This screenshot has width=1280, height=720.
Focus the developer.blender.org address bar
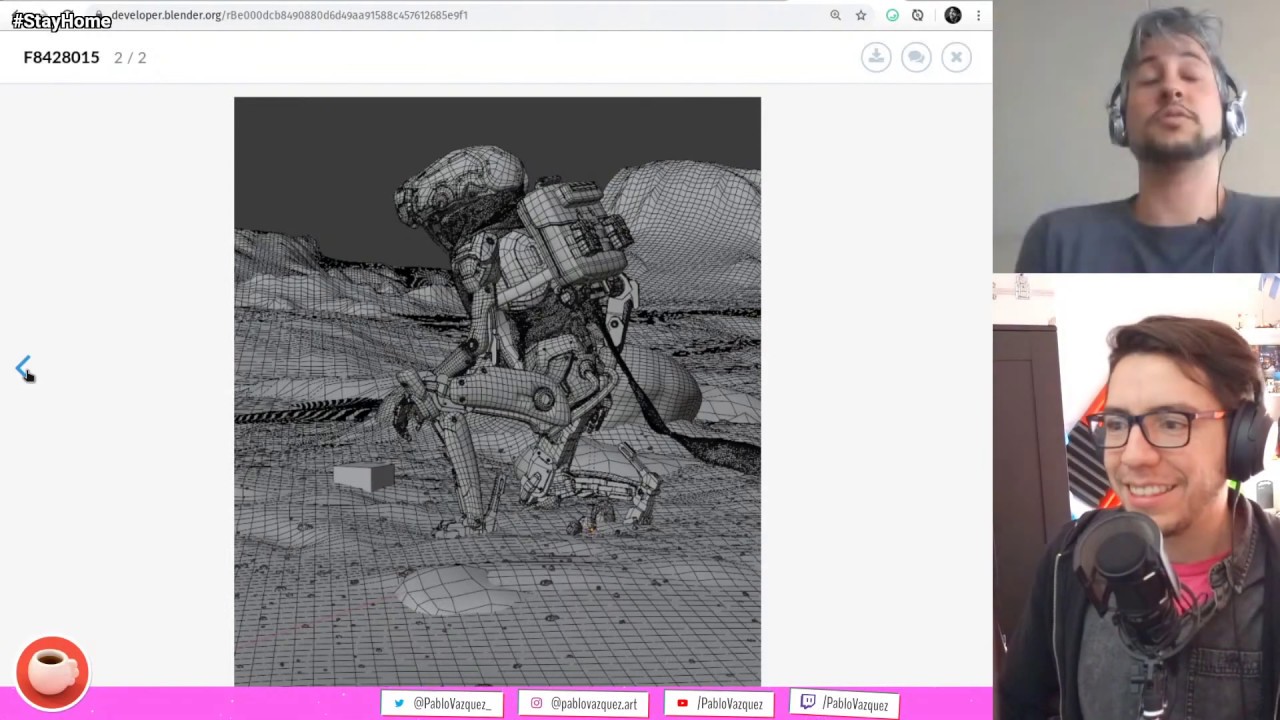[289, 15]
